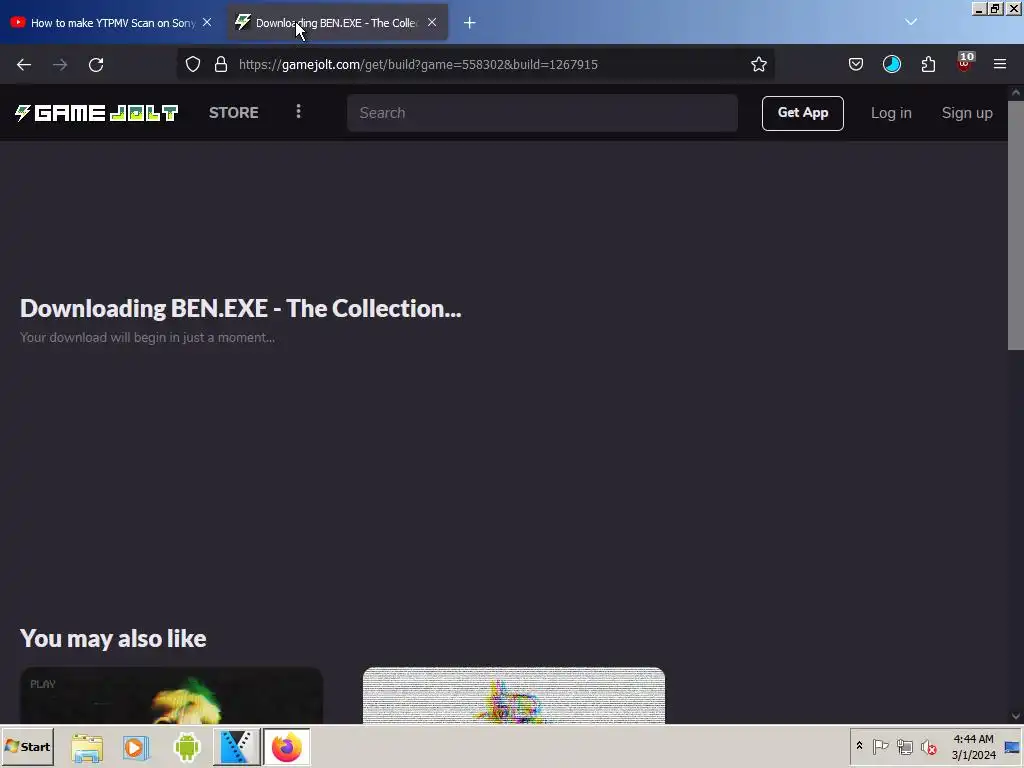Click the URL address bar
The image size is (1024, 768).
(475, 64)
